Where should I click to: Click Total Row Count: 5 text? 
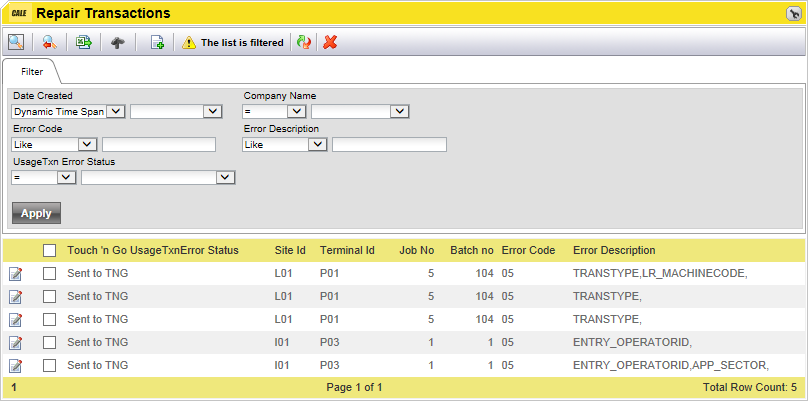point(750,387)
